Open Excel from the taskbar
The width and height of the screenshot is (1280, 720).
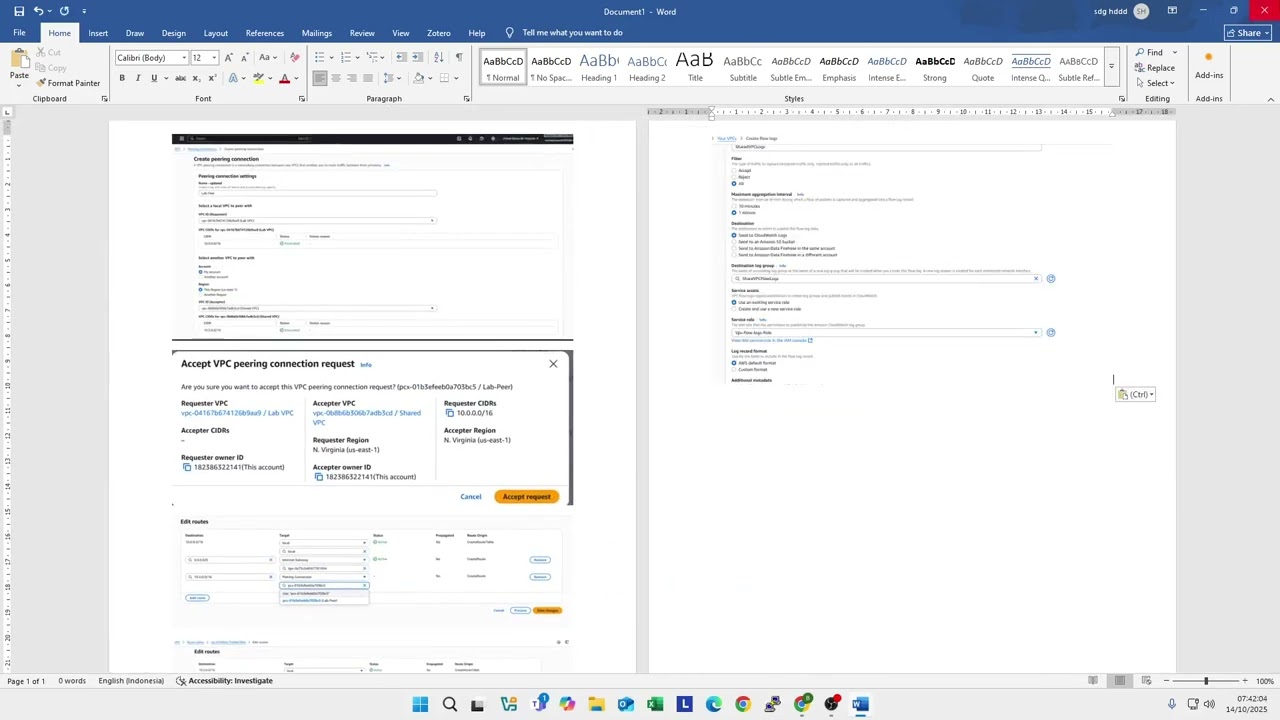click(655, 705)
